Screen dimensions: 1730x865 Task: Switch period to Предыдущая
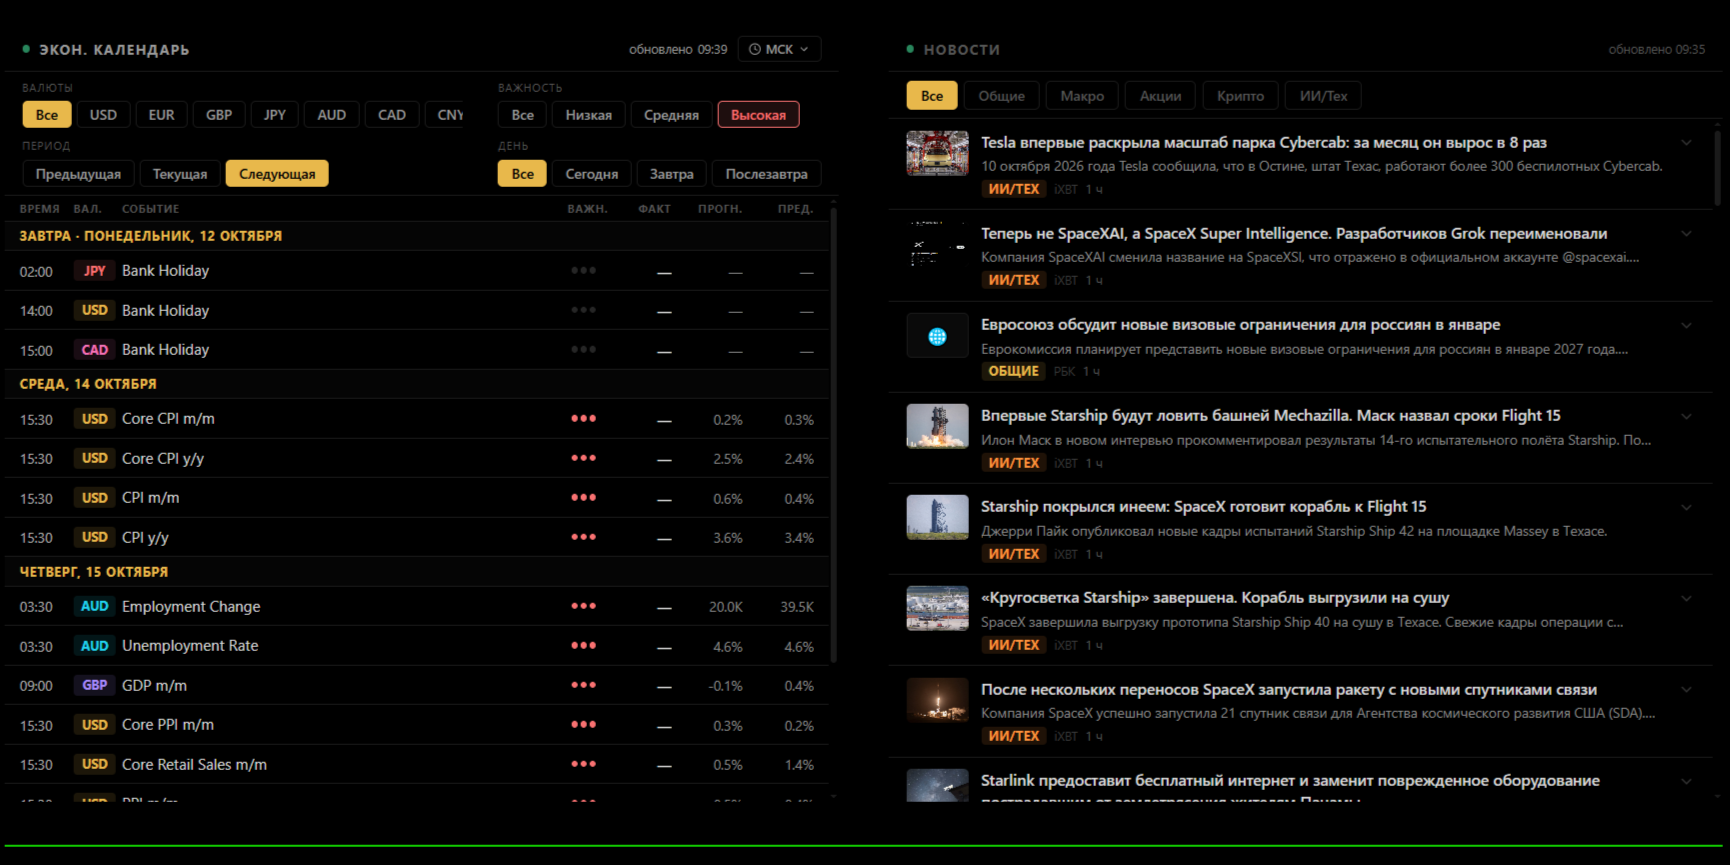78,174
